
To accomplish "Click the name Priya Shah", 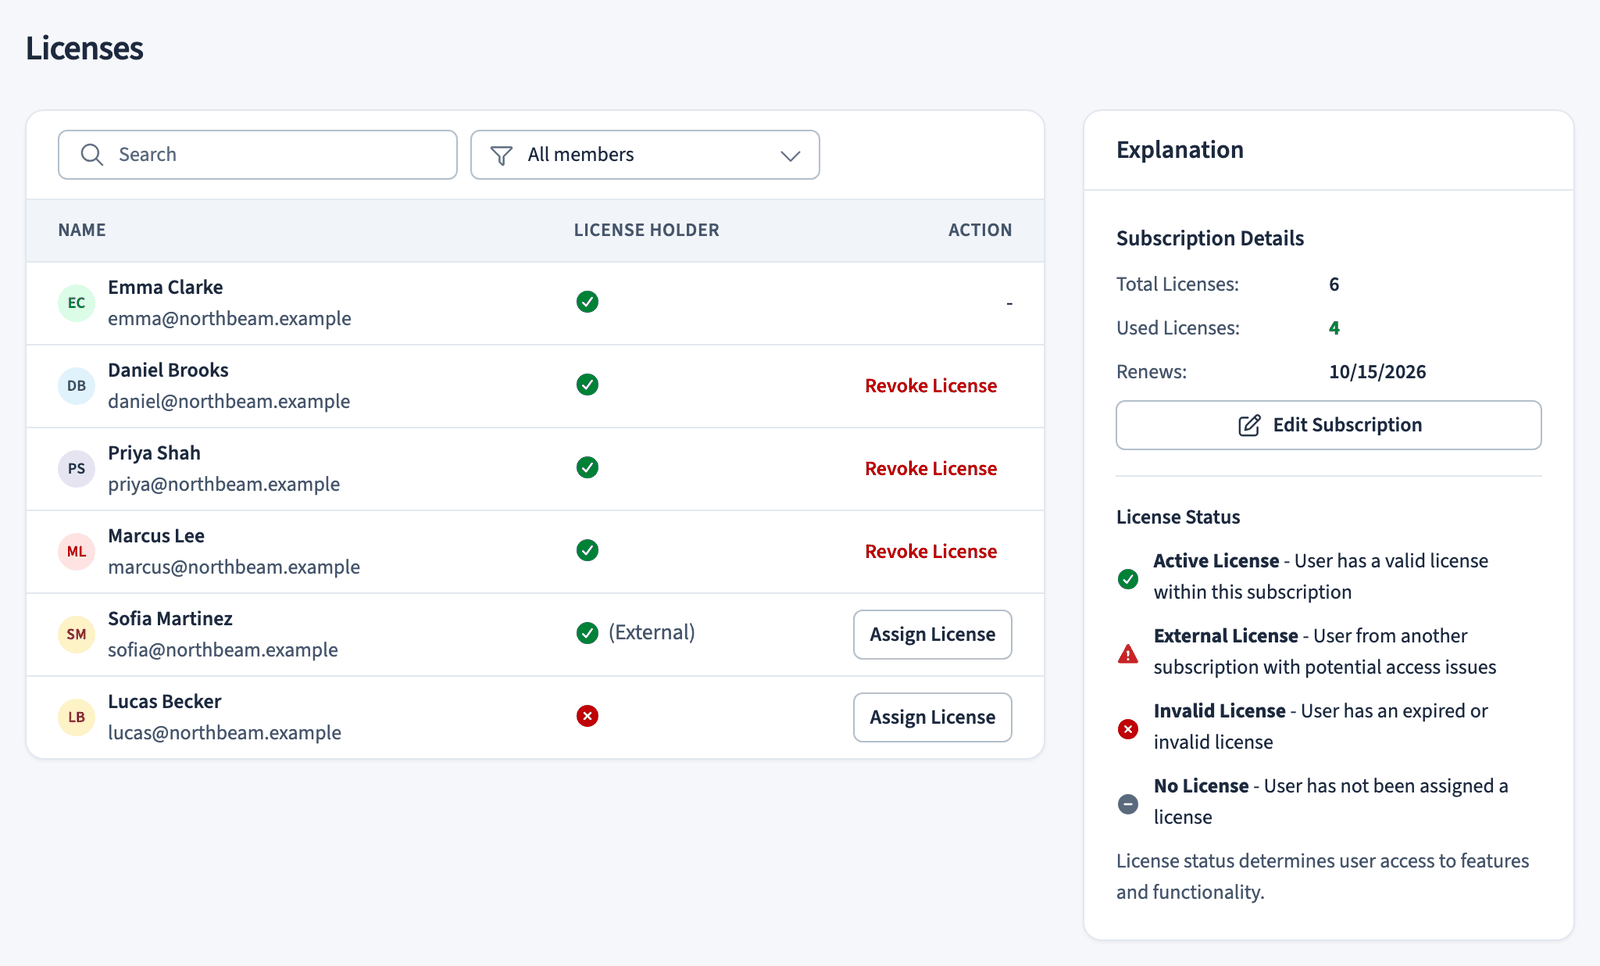I will pyautogui.click(x=154, y=453).
